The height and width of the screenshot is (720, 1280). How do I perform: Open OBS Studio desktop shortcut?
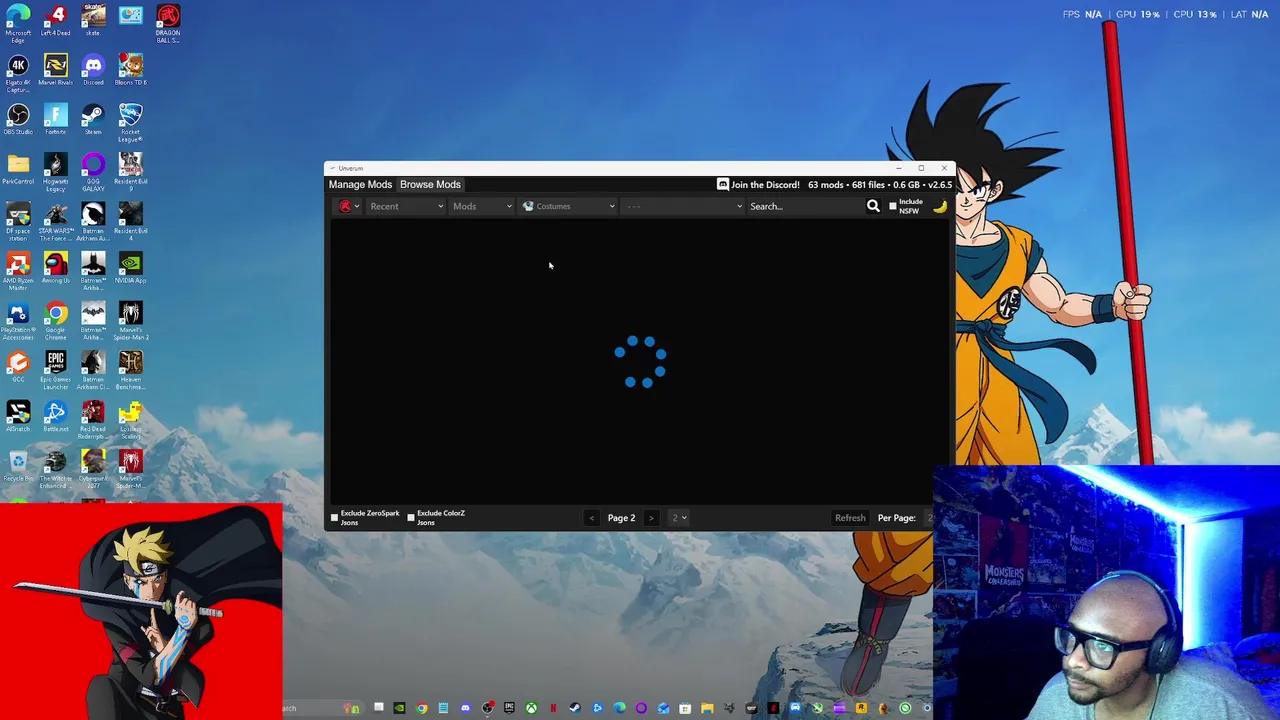coord(18,120)
